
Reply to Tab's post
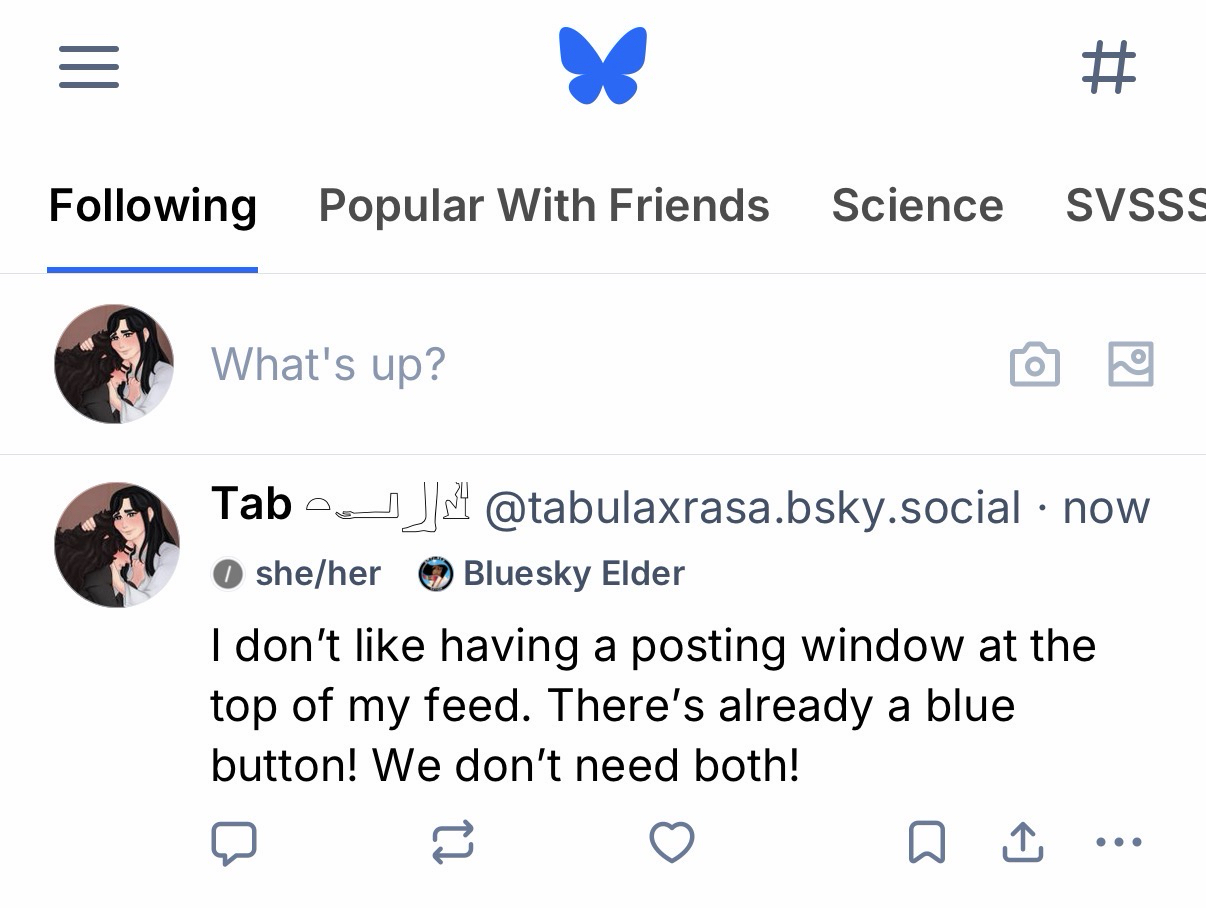(x=234, y=843)
